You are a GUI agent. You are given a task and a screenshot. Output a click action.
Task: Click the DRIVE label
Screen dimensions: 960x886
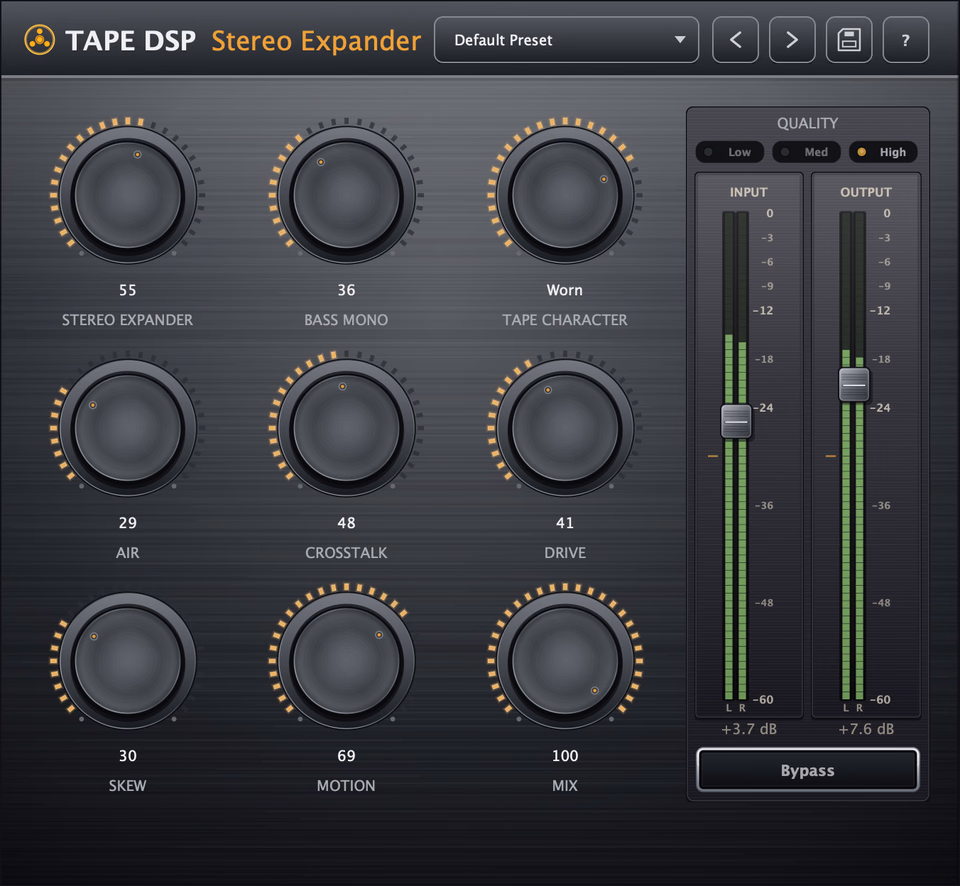click(x=564, y=553)
